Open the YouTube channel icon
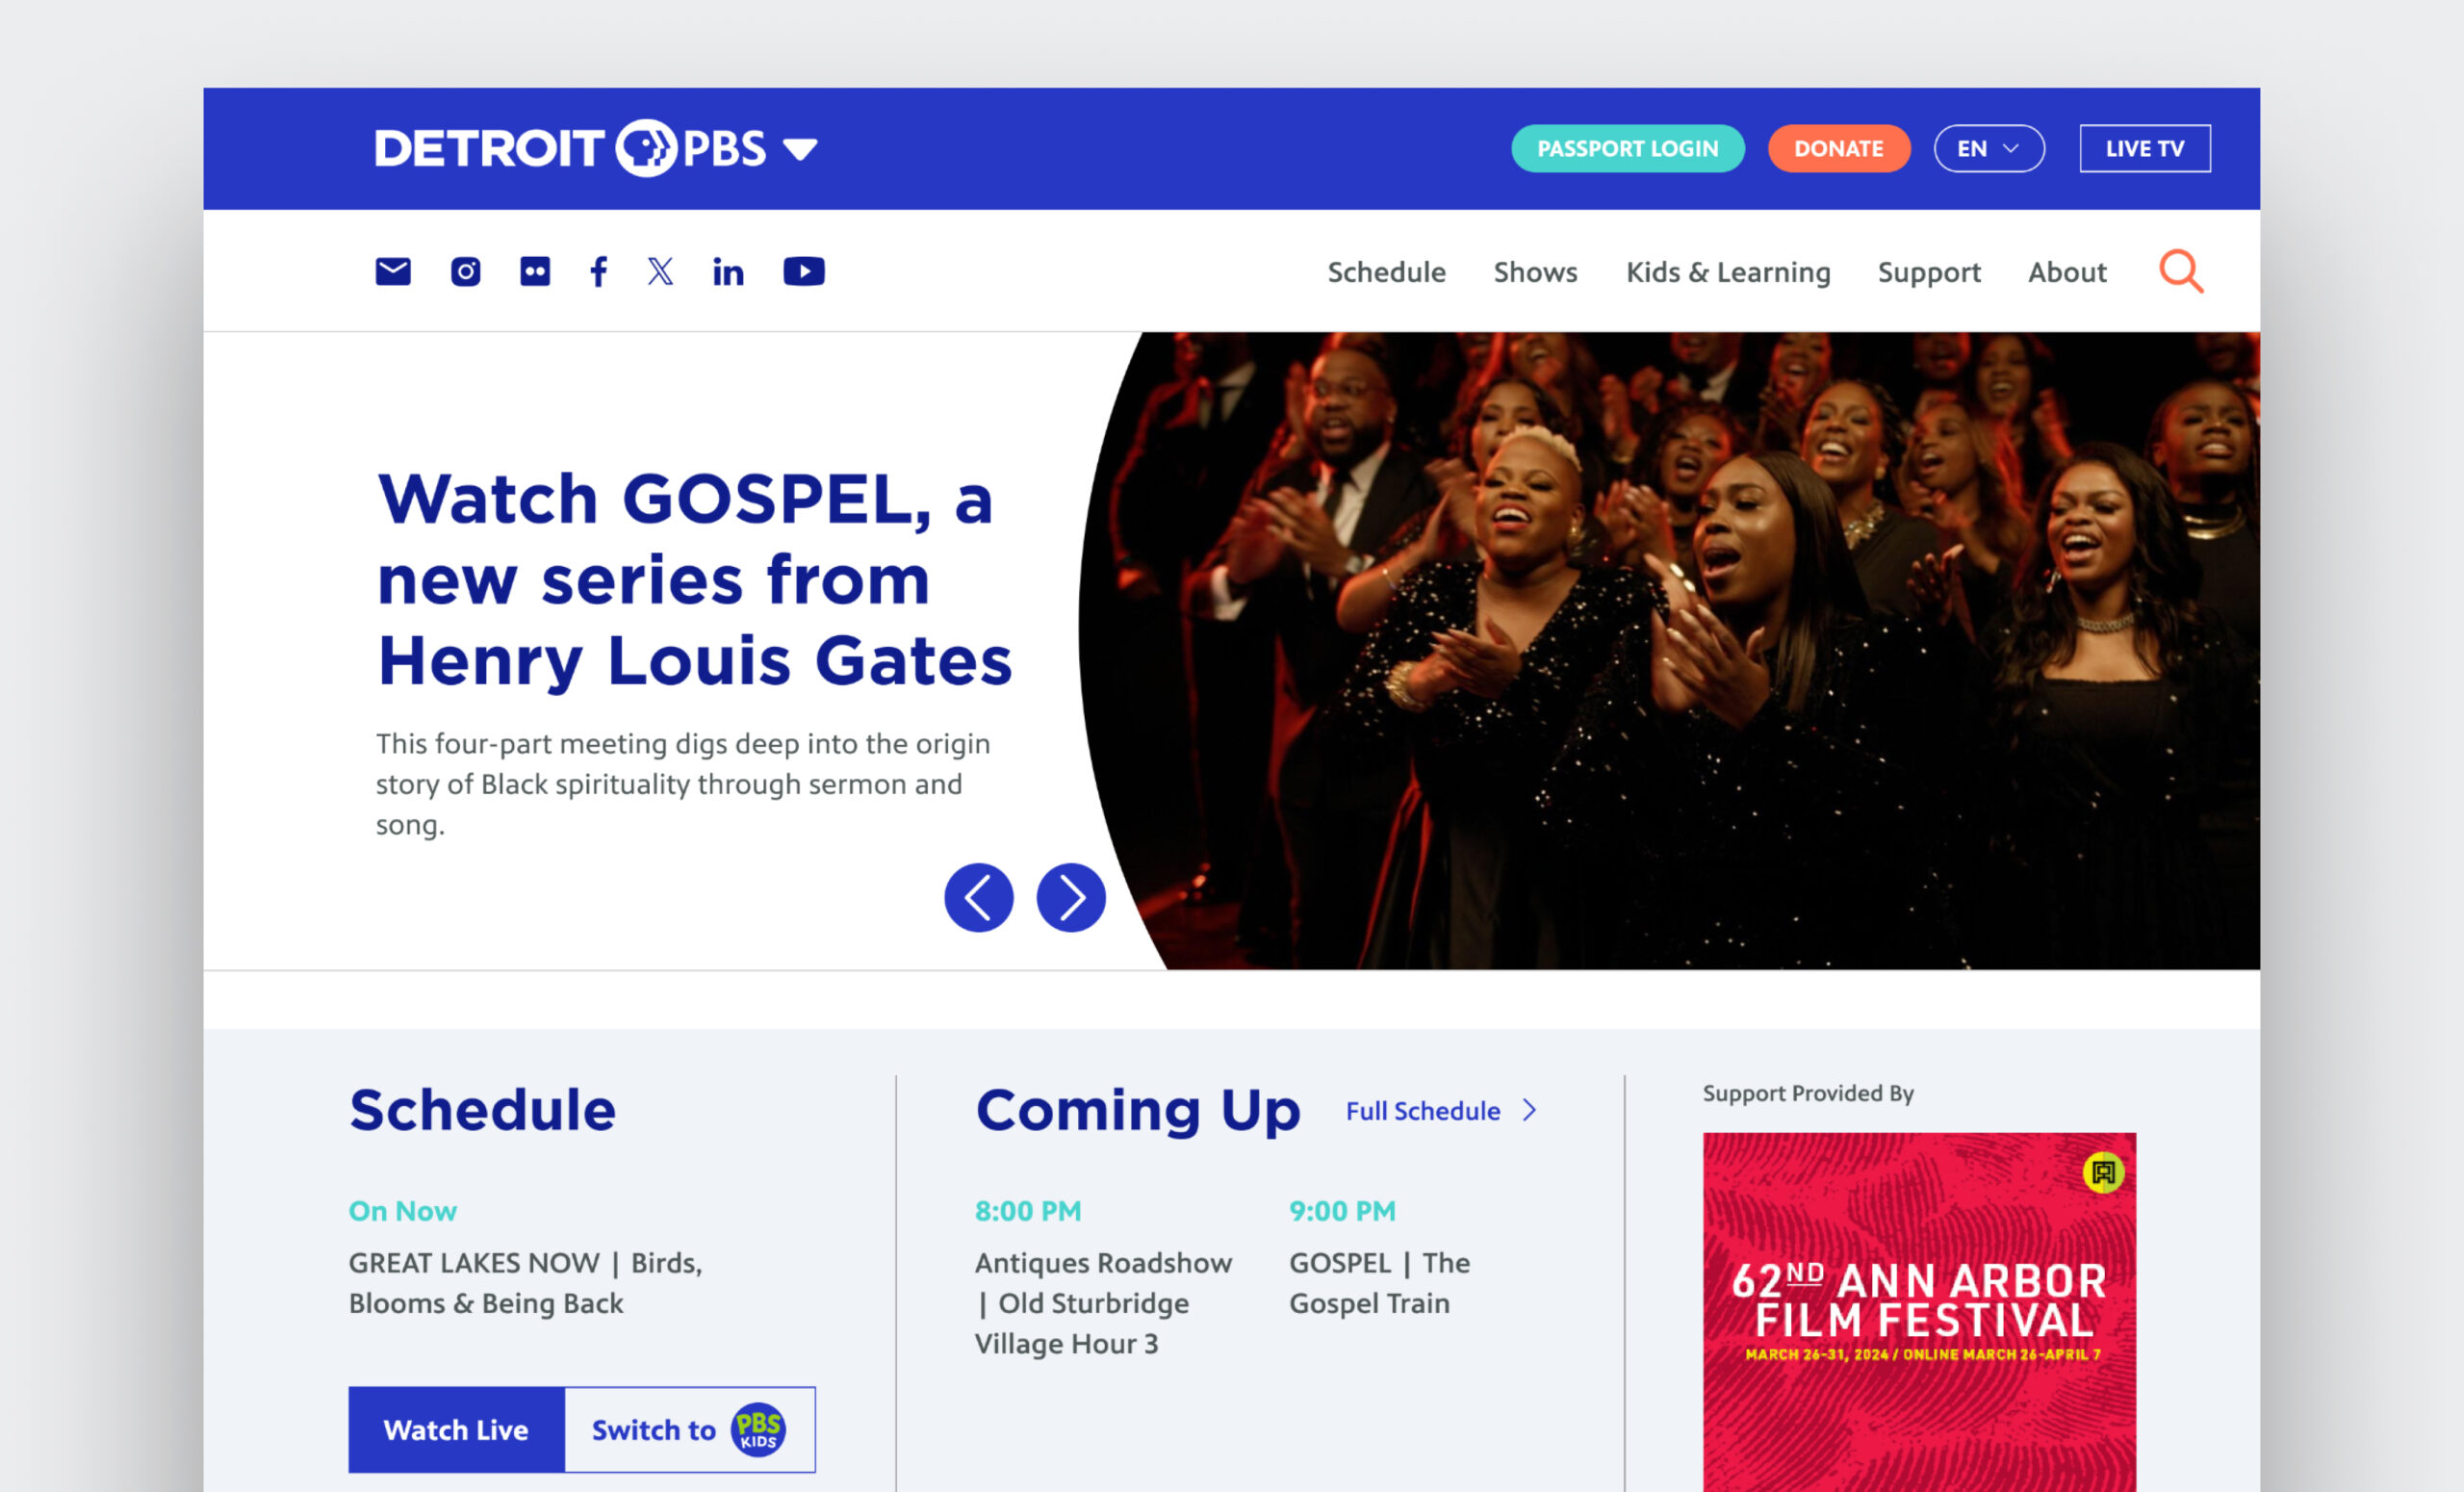Viewport: 2464px width, 1492px height. 804,271
